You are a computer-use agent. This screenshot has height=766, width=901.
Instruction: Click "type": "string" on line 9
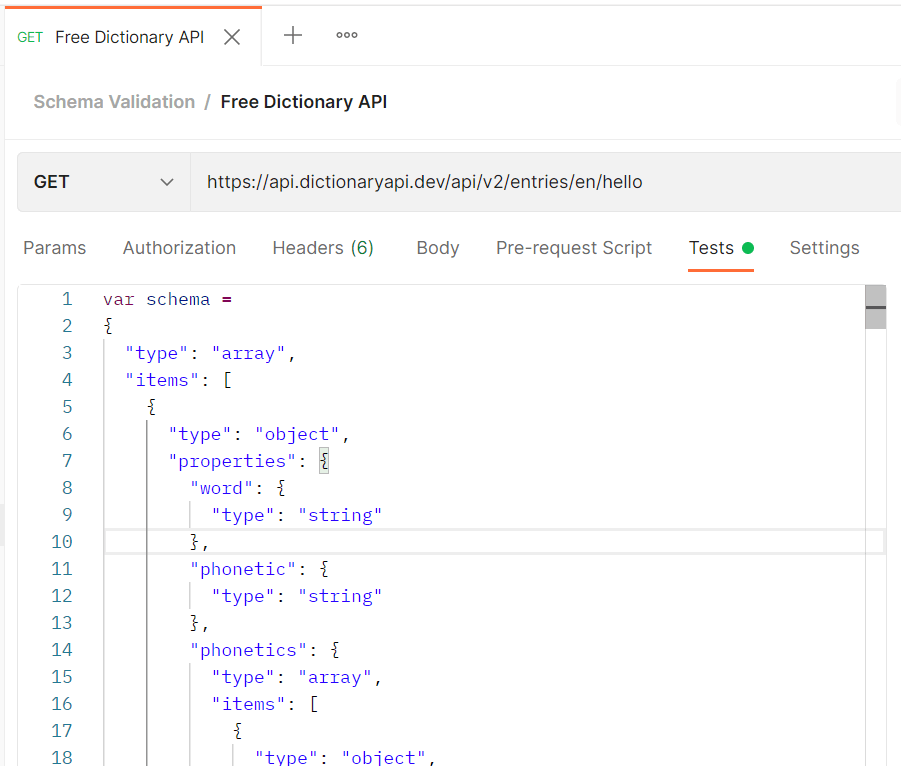click(x=297, y=515)
